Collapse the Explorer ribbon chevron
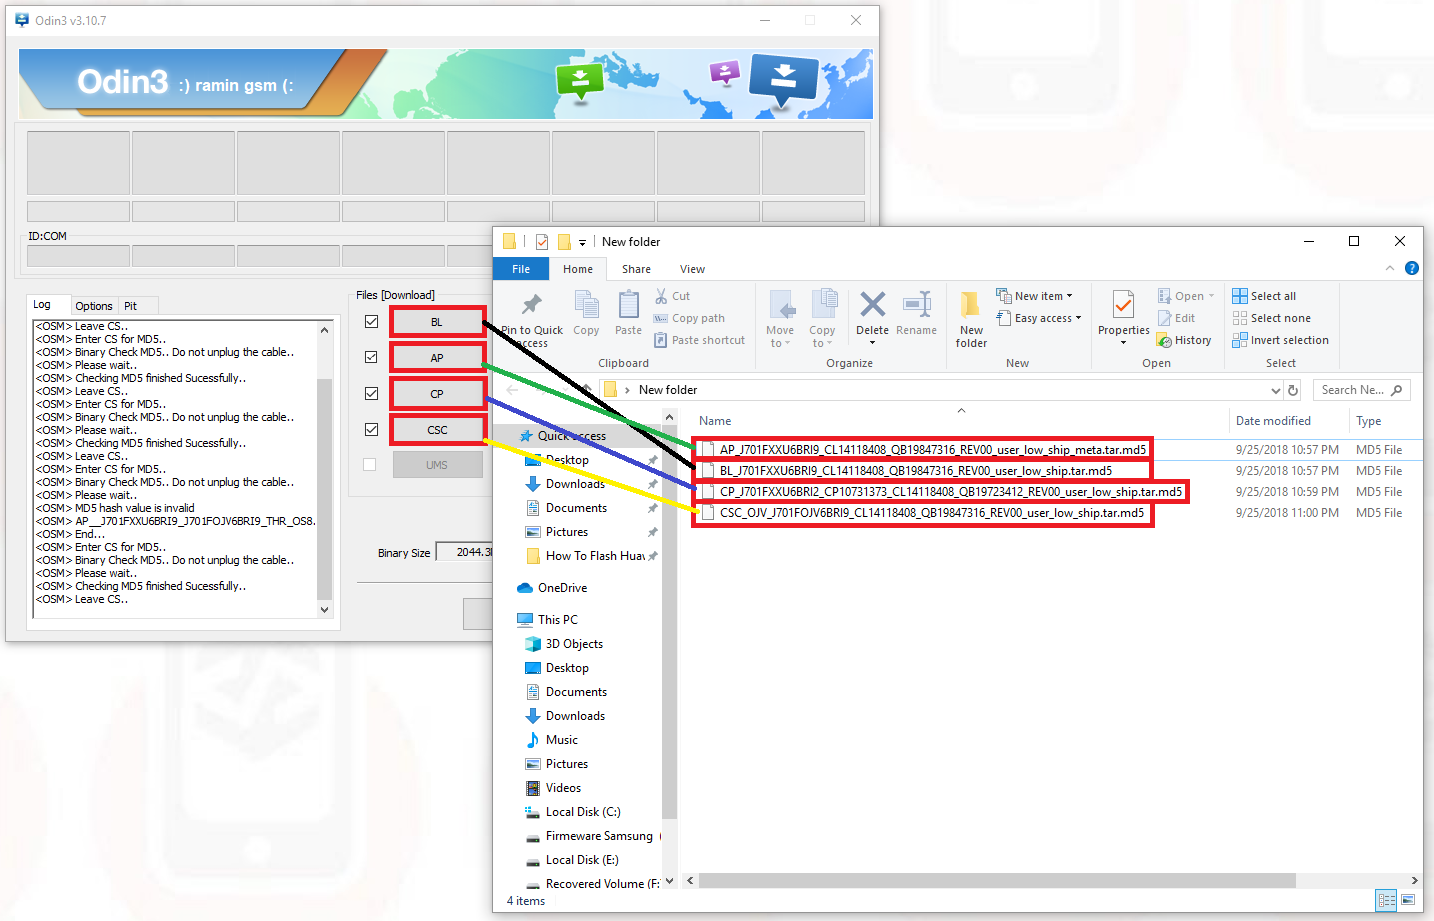Screen dimensions: 1434x921 (1389, 268)
